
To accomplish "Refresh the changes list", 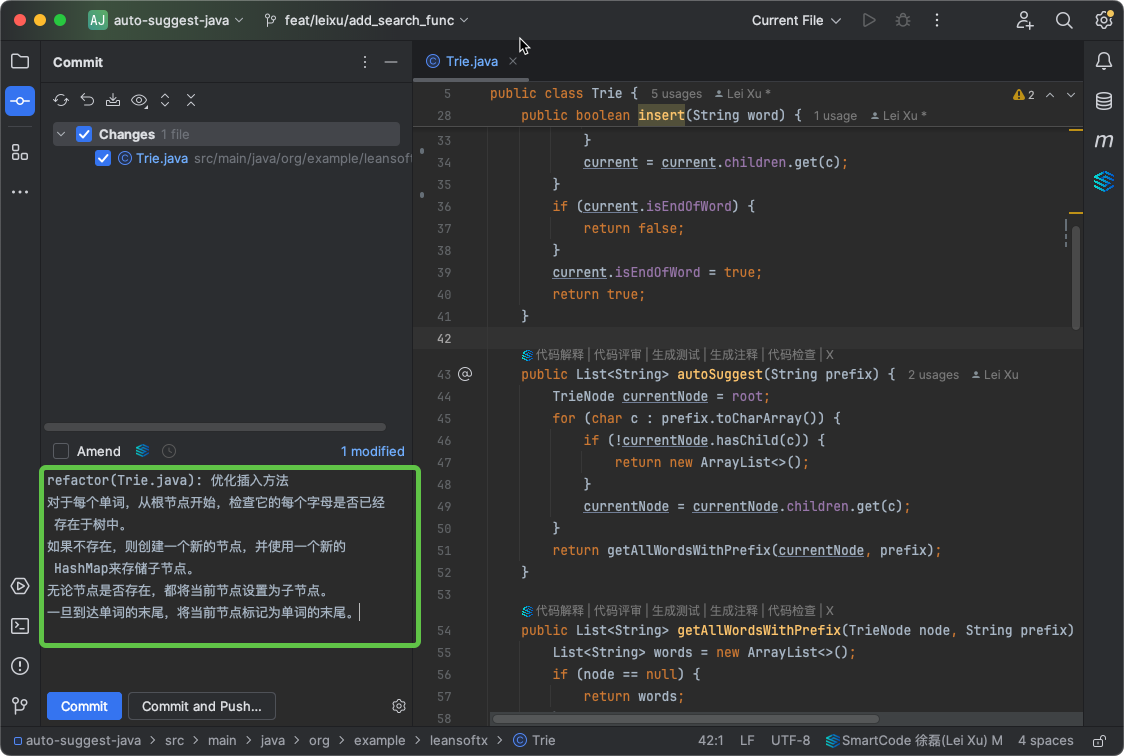I will (61, 100).
